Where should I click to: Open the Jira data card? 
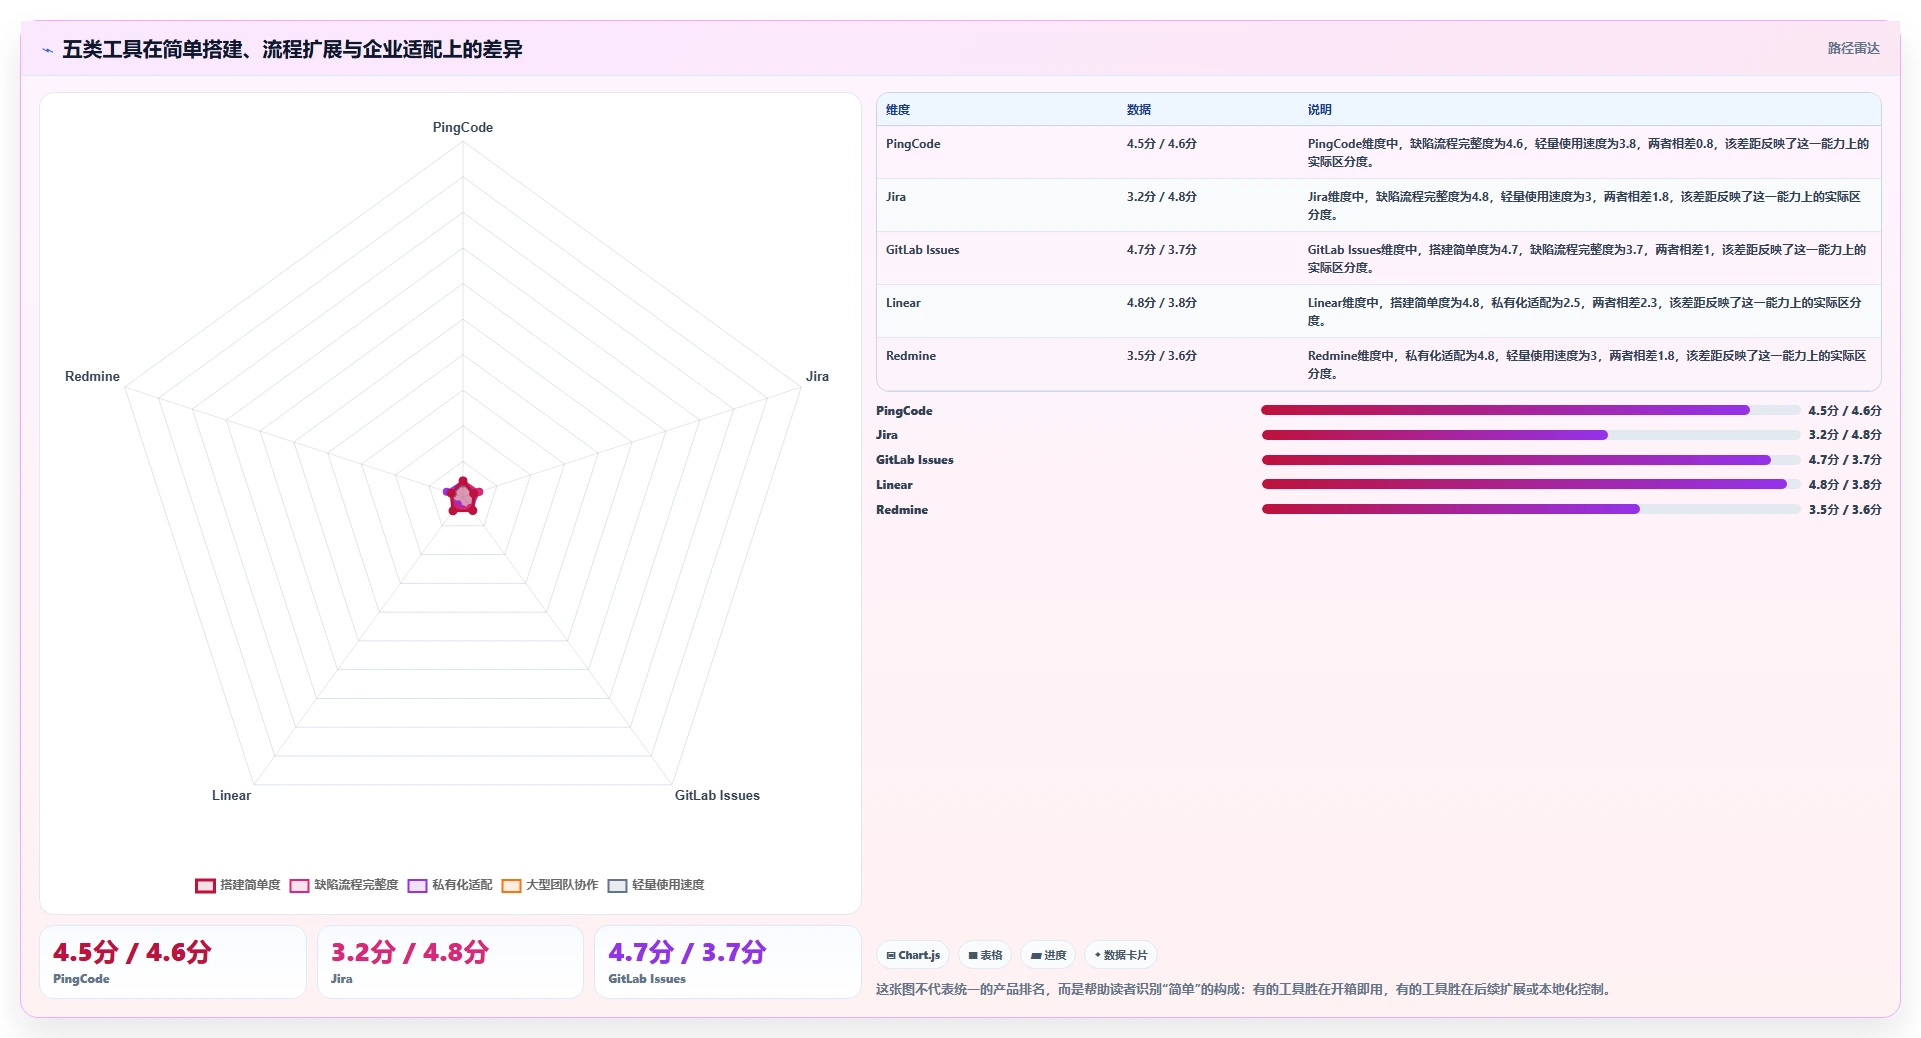tap(450, 962)
